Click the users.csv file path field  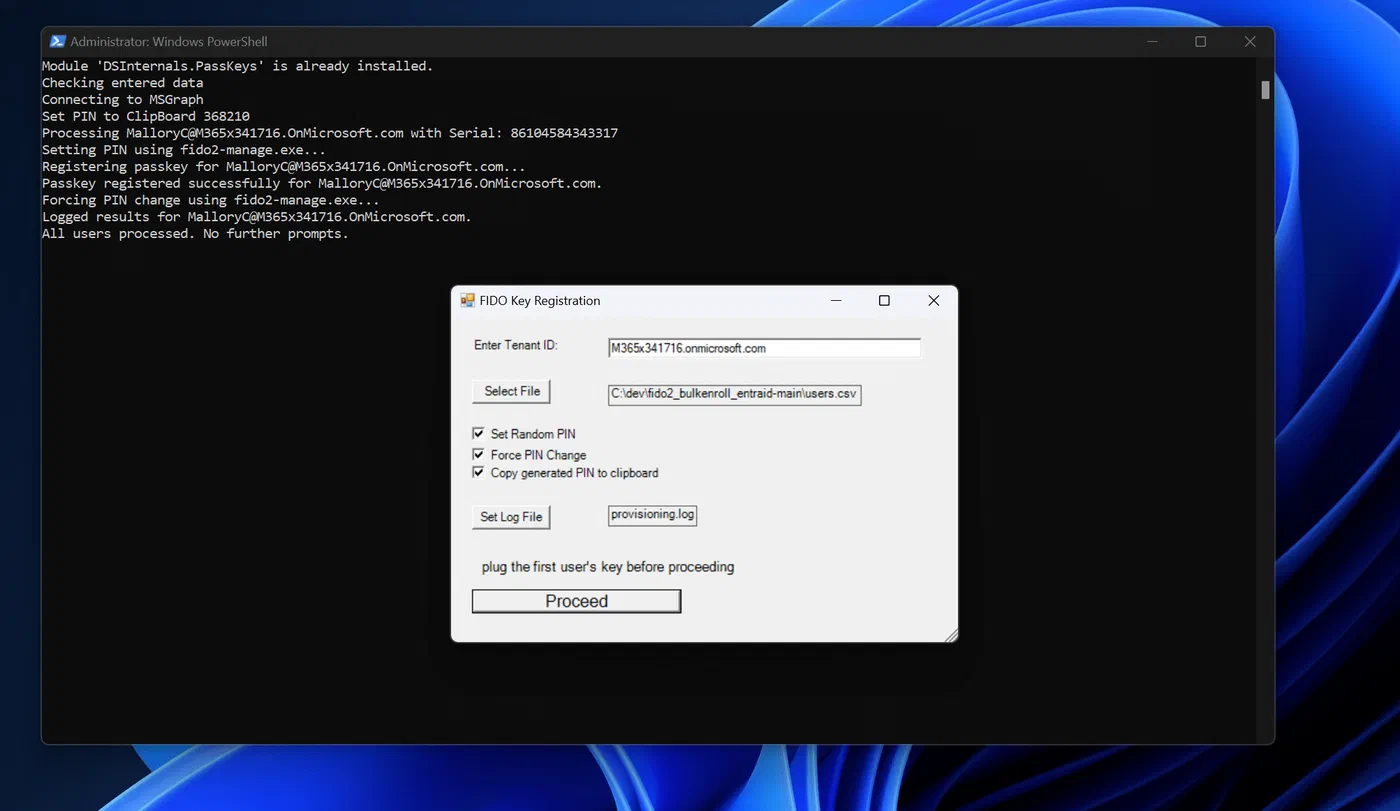tap(734, 394)
